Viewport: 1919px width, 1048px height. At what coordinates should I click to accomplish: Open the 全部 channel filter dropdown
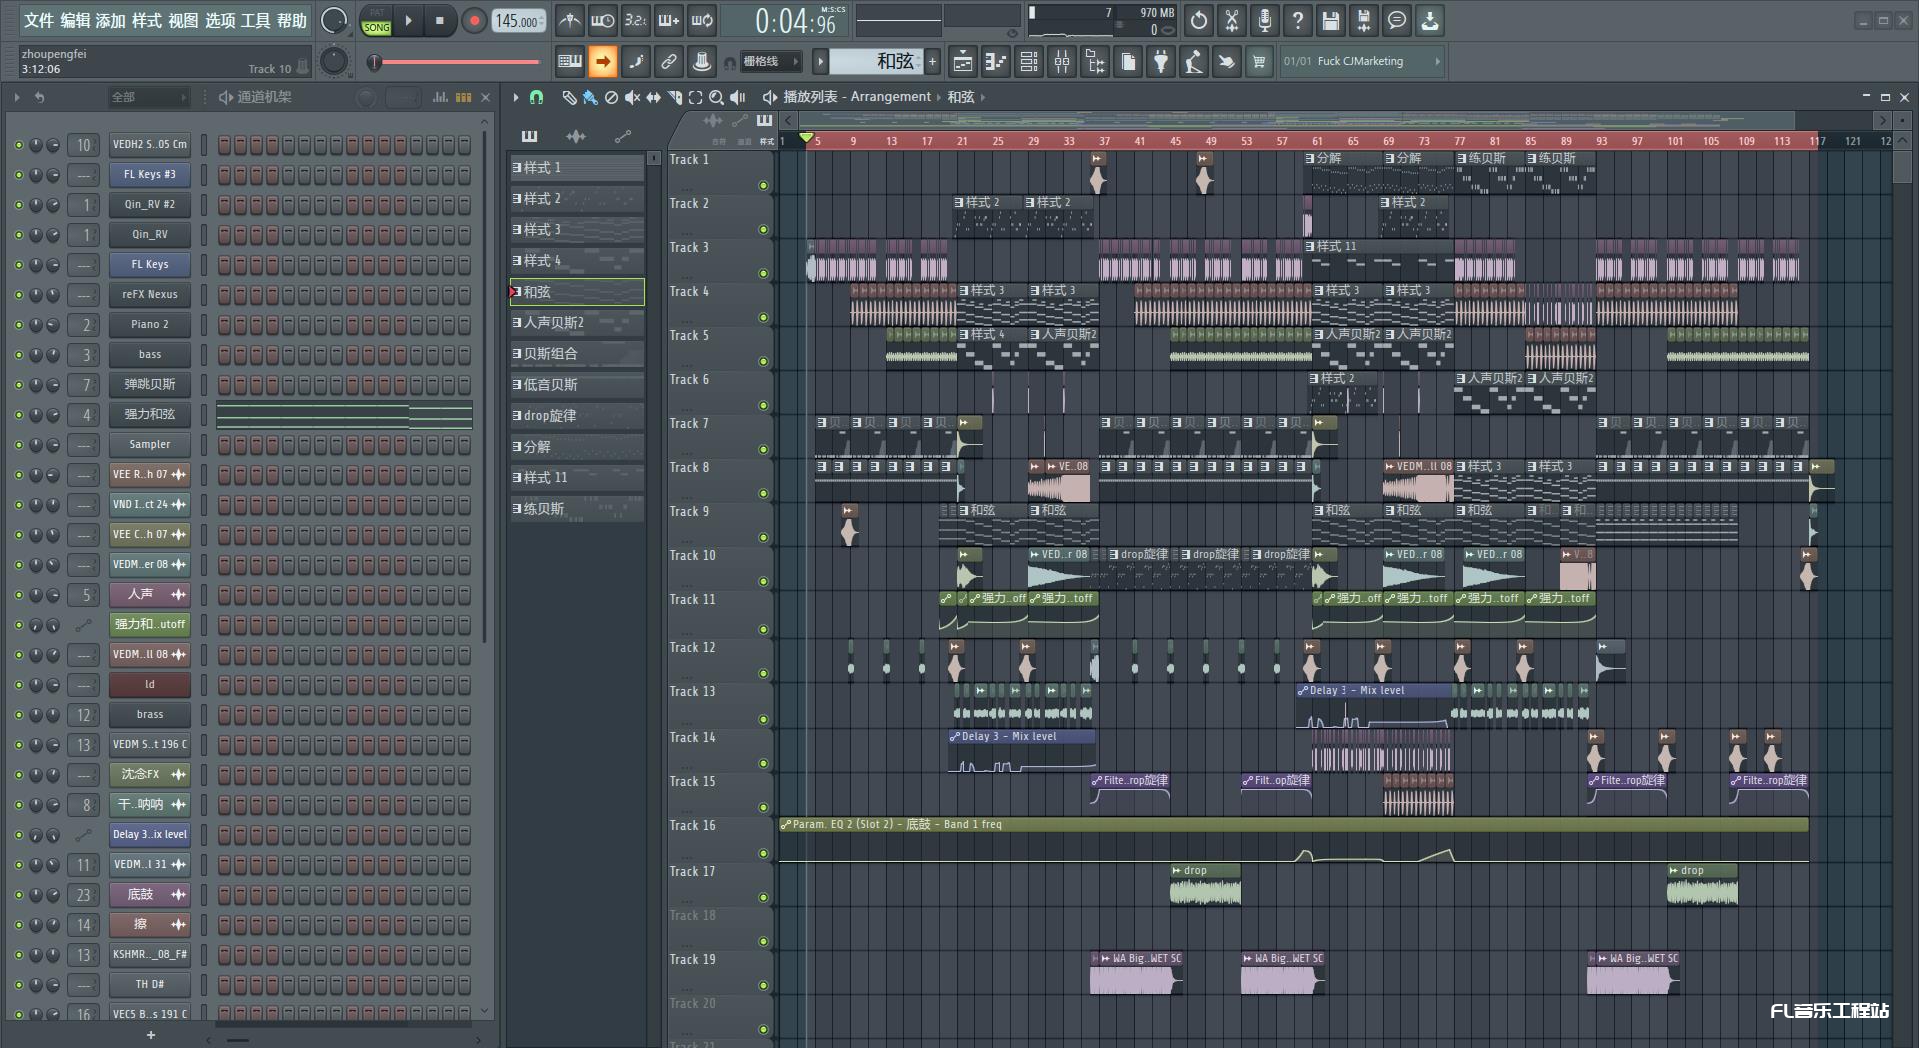148,97
